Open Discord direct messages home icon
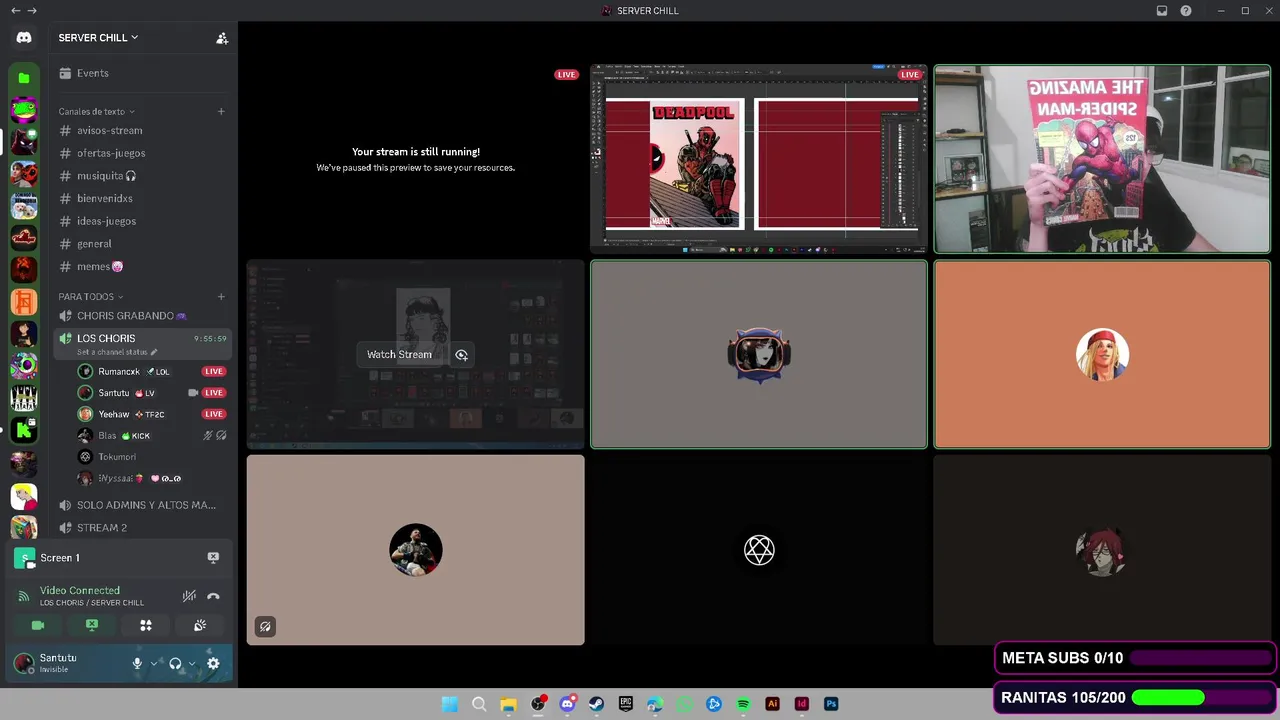The height and width of the screenshot is (720, 1280). pyautogui.click(x=24, y=38)
